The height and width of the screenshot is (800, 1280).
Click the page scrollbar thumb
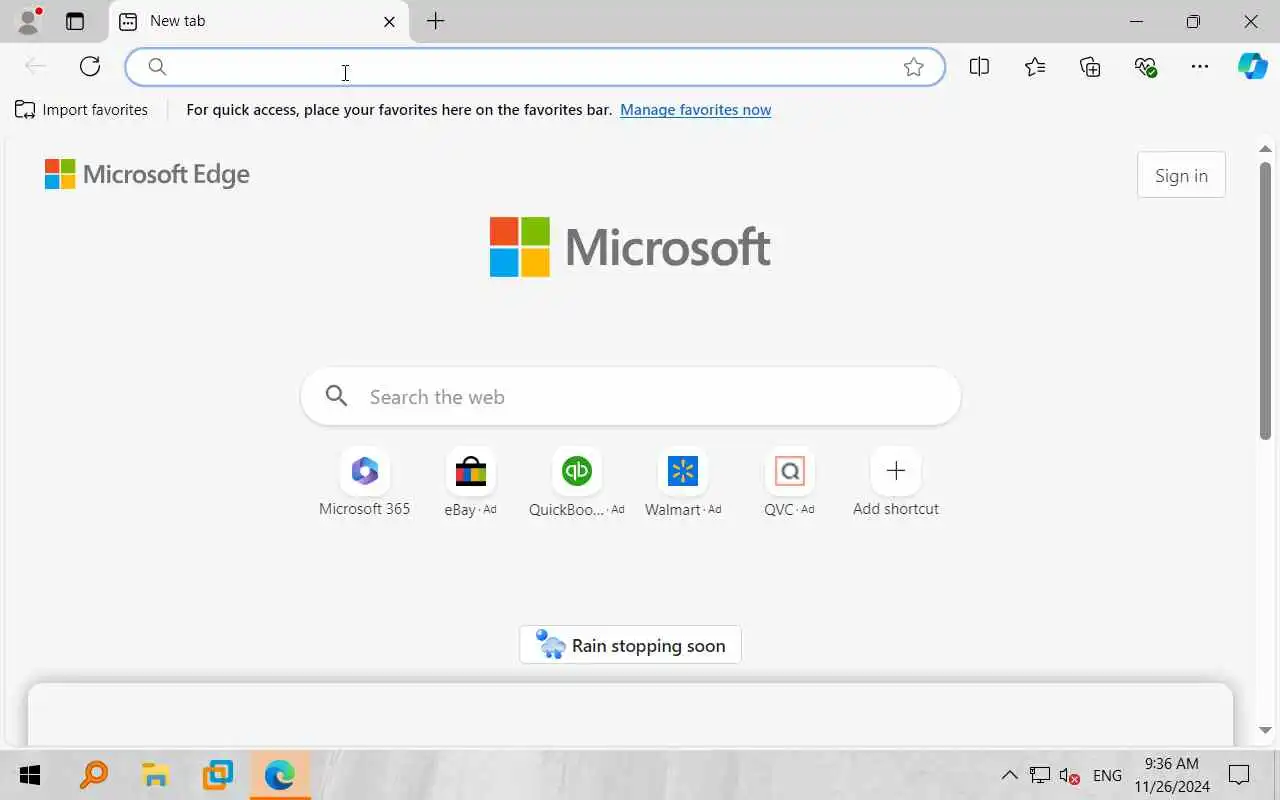tap(1265, 300)
